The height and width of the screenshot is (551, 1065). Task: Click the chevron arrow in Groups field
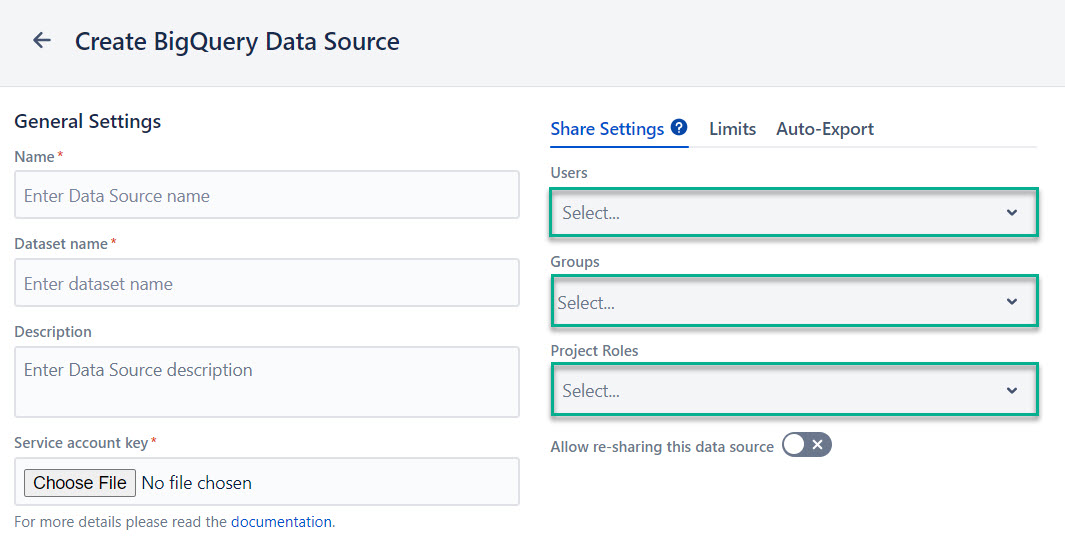(1011, 302)
